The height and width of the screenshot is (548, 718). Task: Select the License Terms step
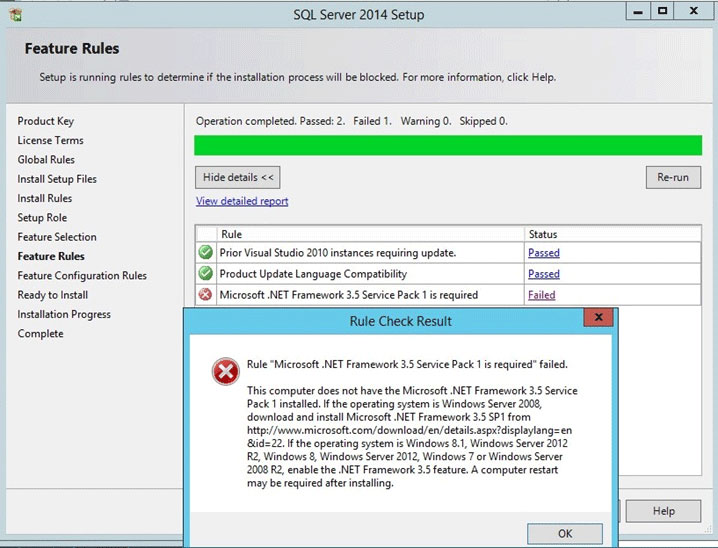click(x=50, y=141)
